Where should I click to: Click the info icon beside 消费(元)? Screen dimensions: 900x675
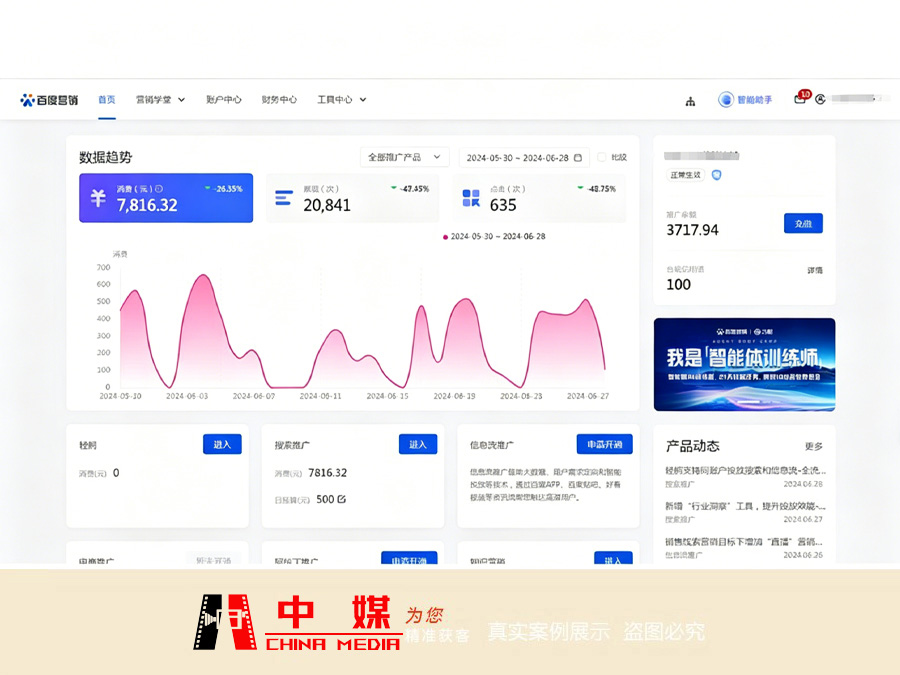coord(159,189)
